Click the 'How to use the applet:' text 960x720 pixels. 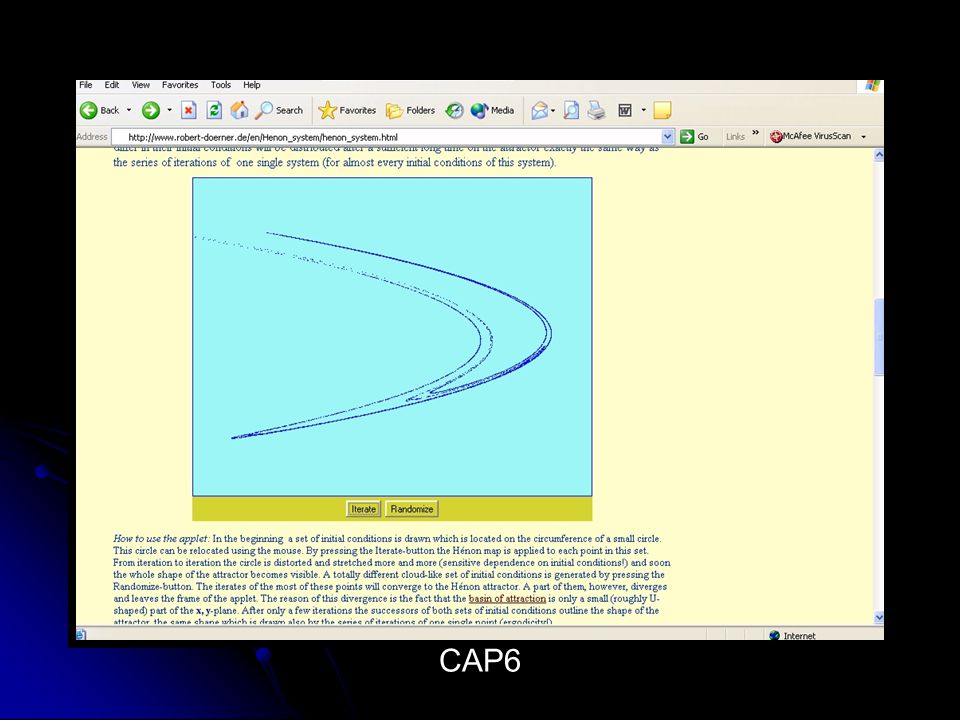162,539
